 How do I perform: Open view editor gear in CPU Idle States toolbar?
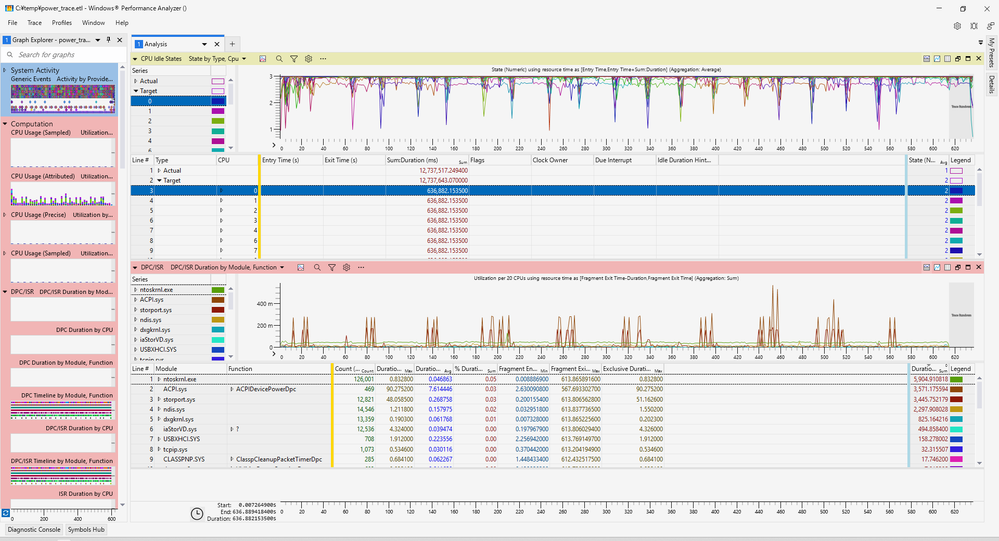[308, 59]
